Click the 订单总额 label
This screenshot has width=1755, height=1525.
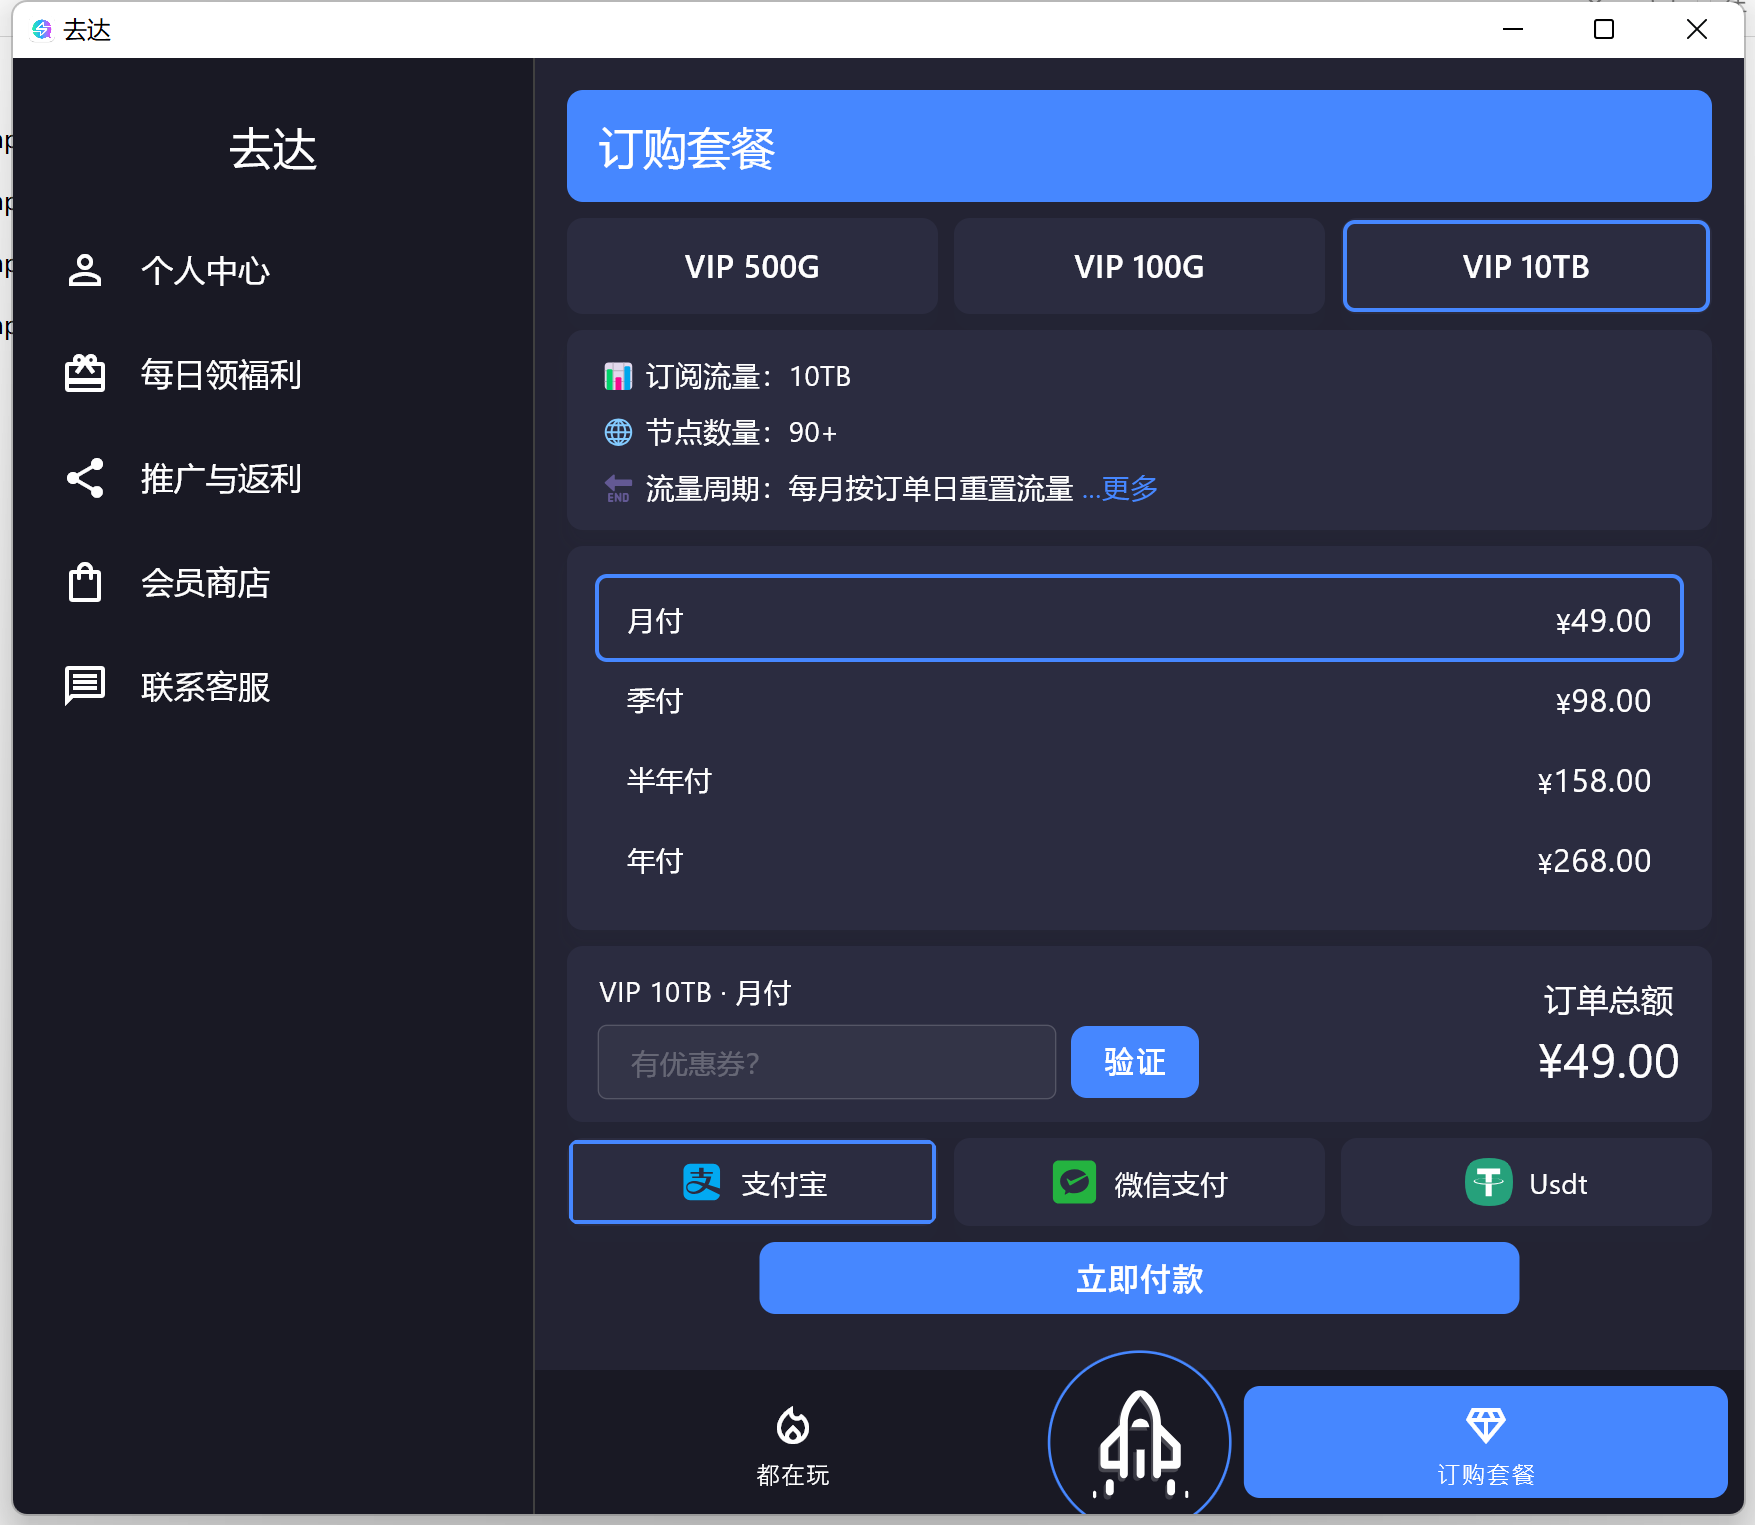pos(1608,1000)
